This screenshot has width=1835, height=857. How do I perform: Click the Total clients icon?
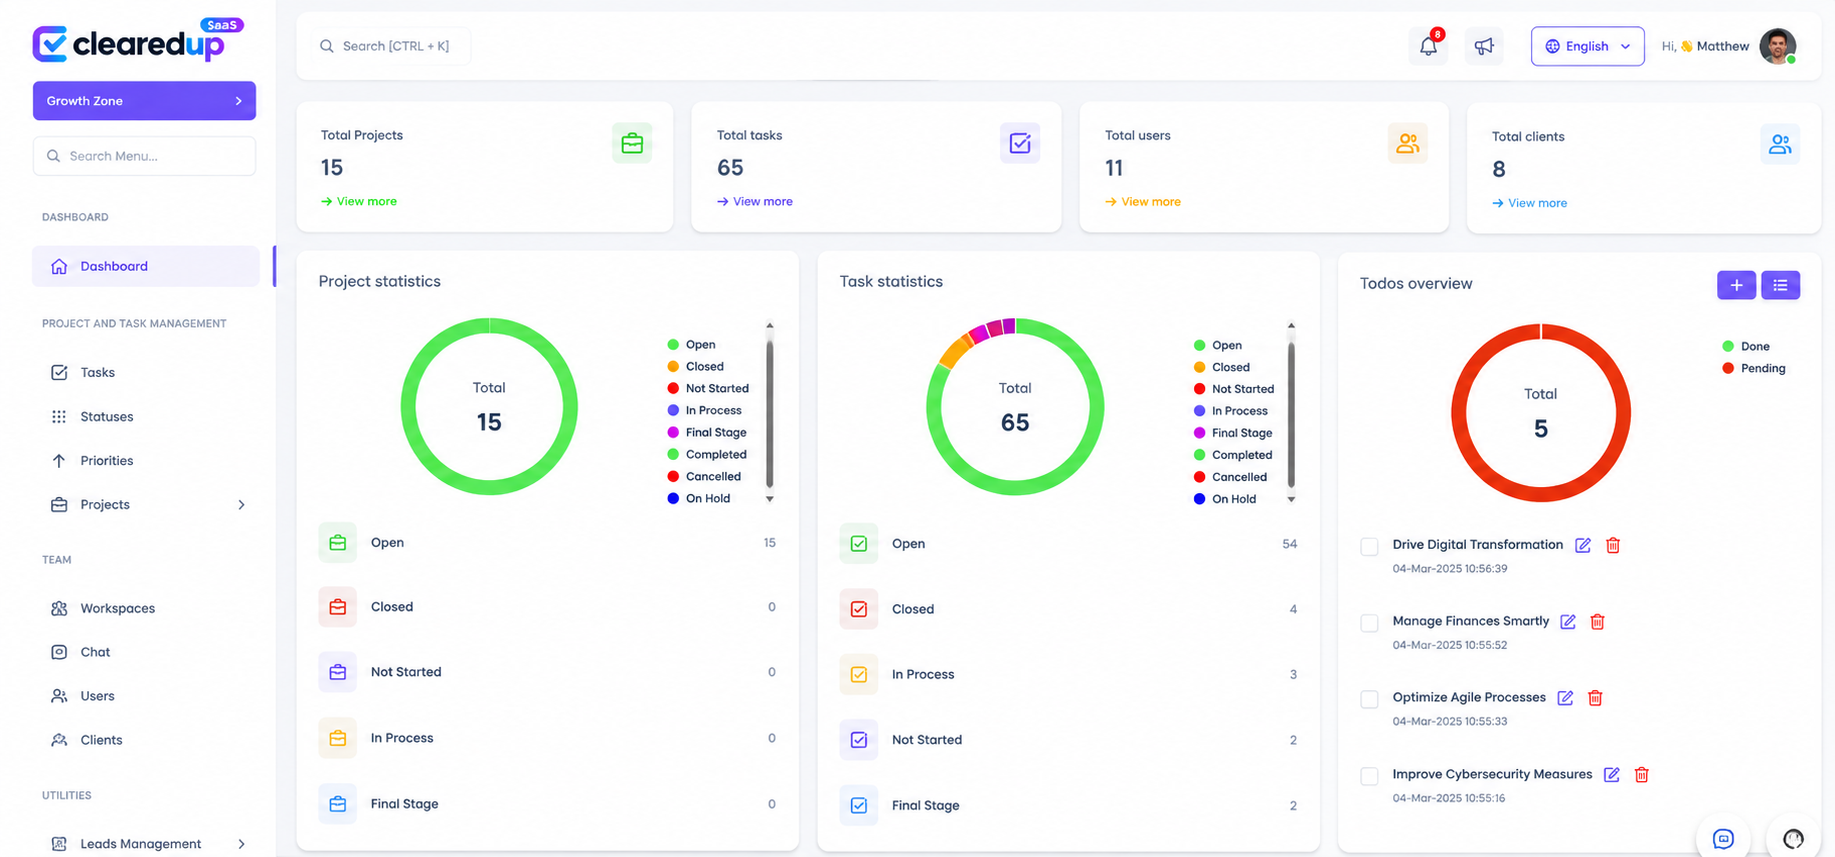(1780, 144)
